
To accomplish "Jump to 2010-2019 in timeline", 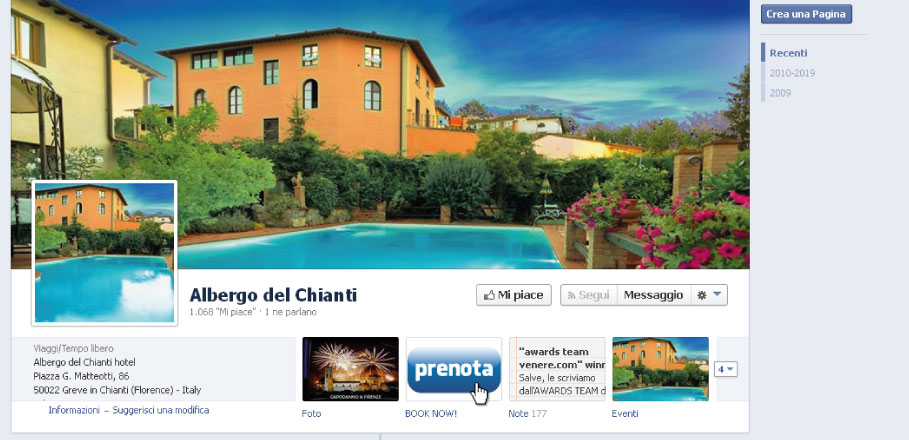I will coord(792,73).
